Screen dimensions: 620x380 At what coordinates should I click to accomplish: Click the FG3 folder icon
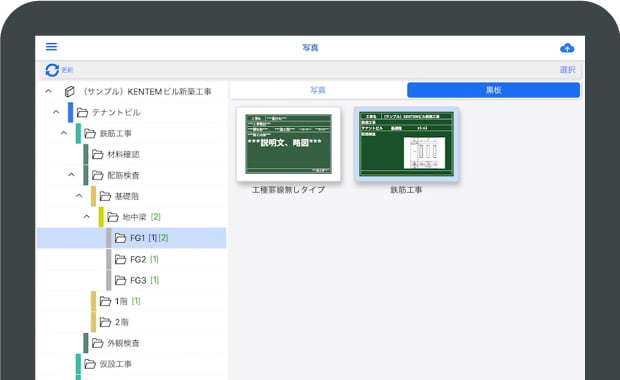tap(121, 280)
